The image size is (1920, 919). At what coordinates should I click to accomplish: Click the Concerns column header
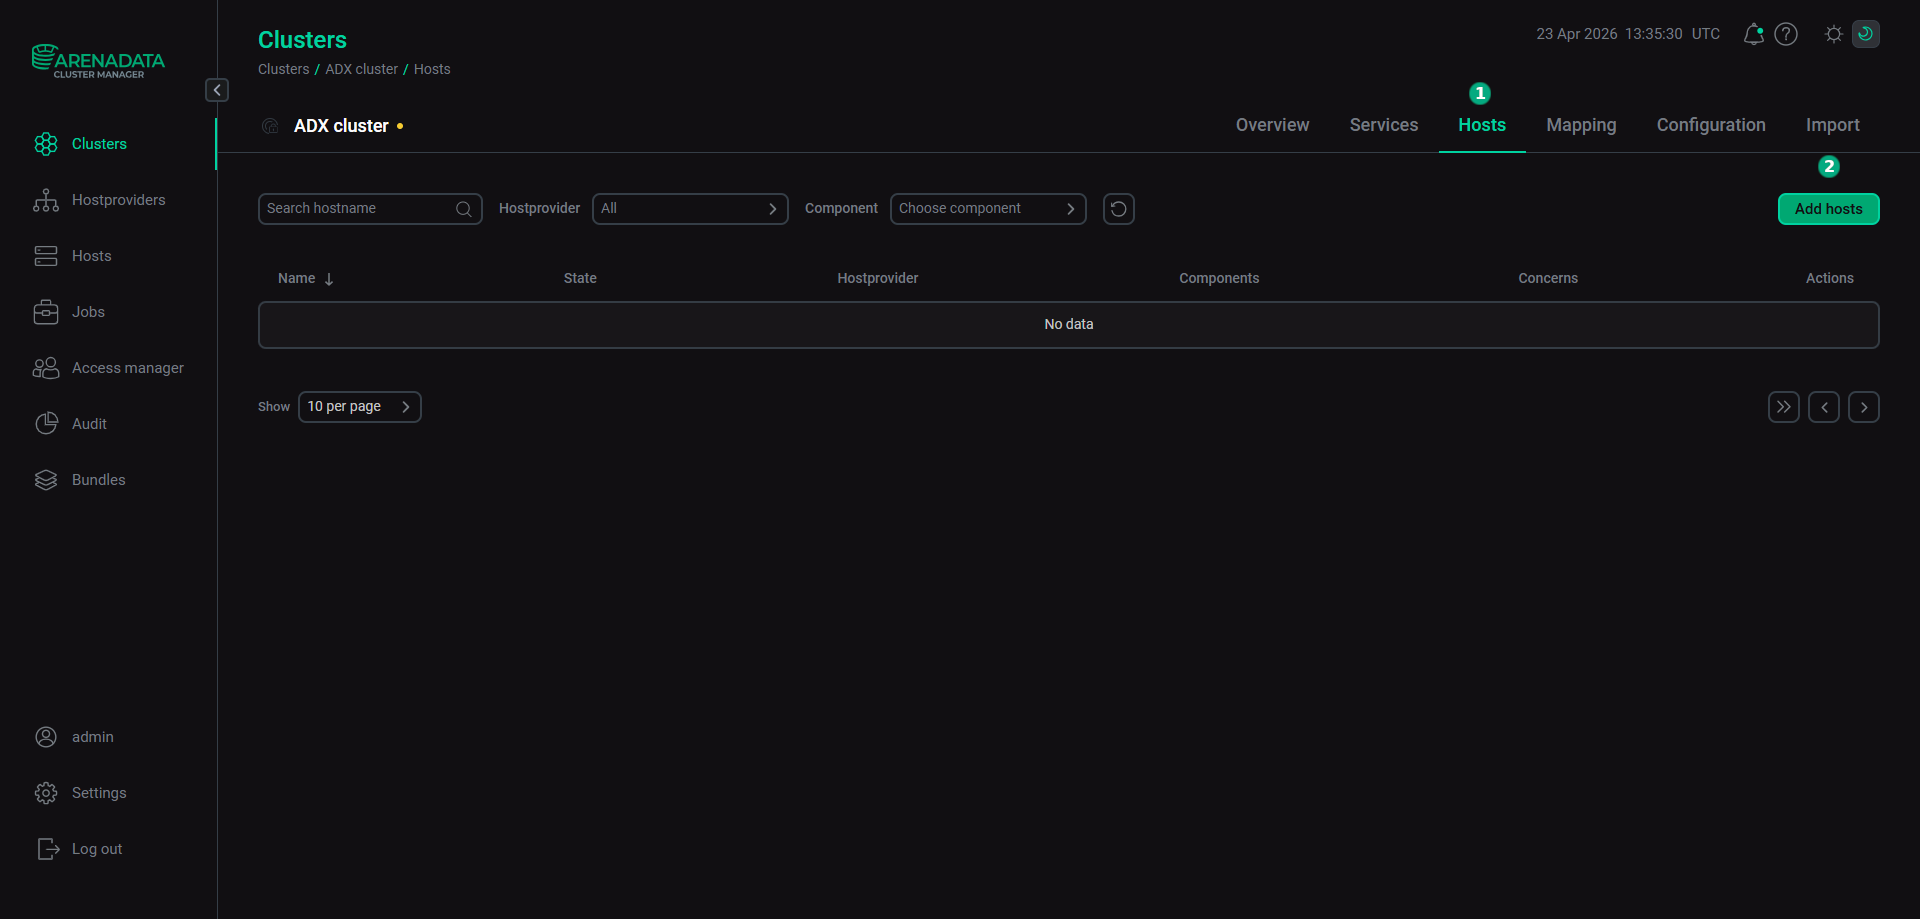[1548, 278]
